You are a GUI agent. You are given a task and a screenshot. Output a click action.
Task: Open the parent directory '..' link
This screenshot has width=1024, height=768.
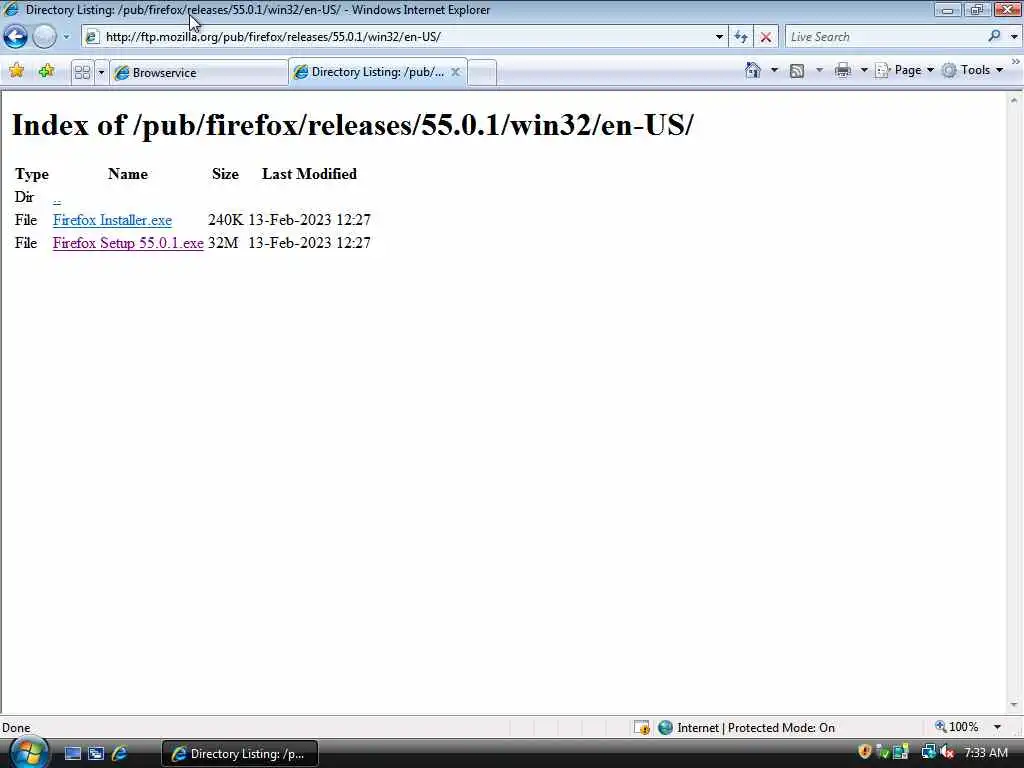click(57, 198)
